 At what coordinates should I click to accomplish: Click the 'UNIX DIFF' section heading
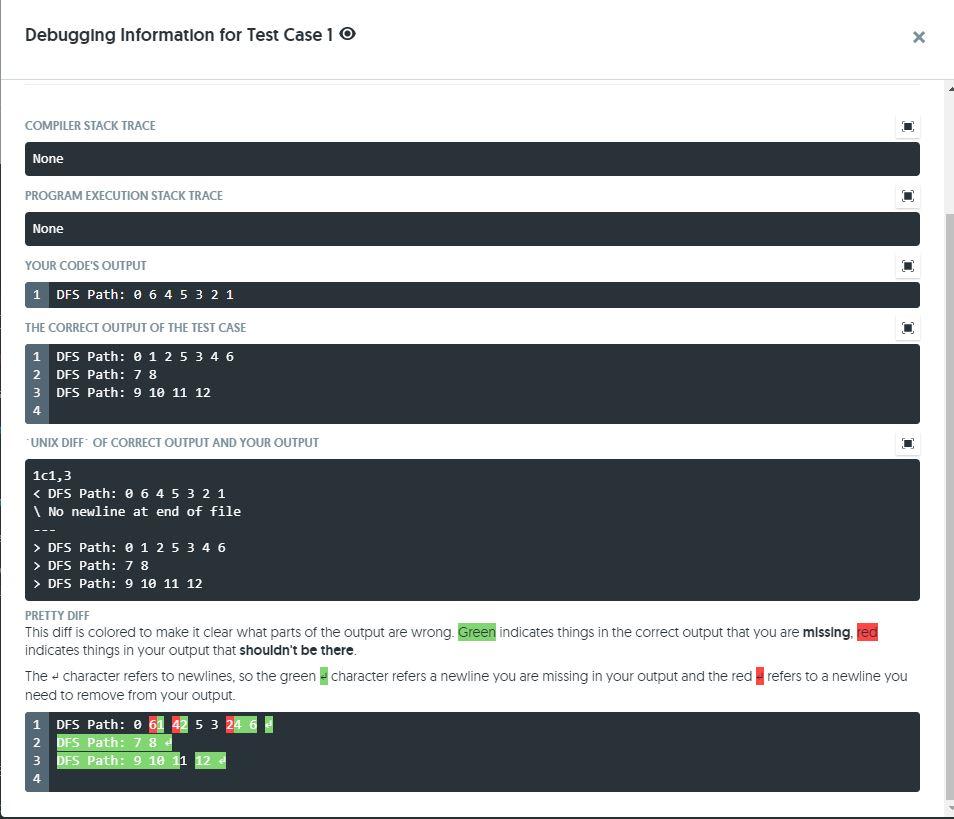pyautogui.click(x=172, y=442)
